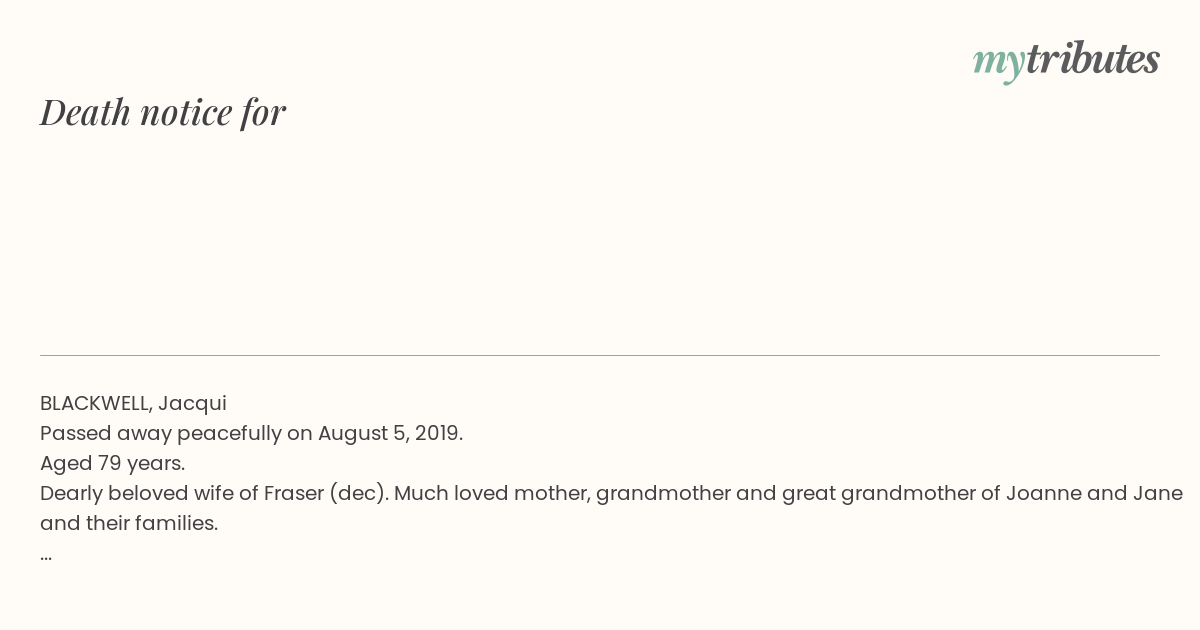This screenshot has width=1200, height=630.
Task: Click the dark "tributes" part of logo
Action: click(x=1093, y=58)
